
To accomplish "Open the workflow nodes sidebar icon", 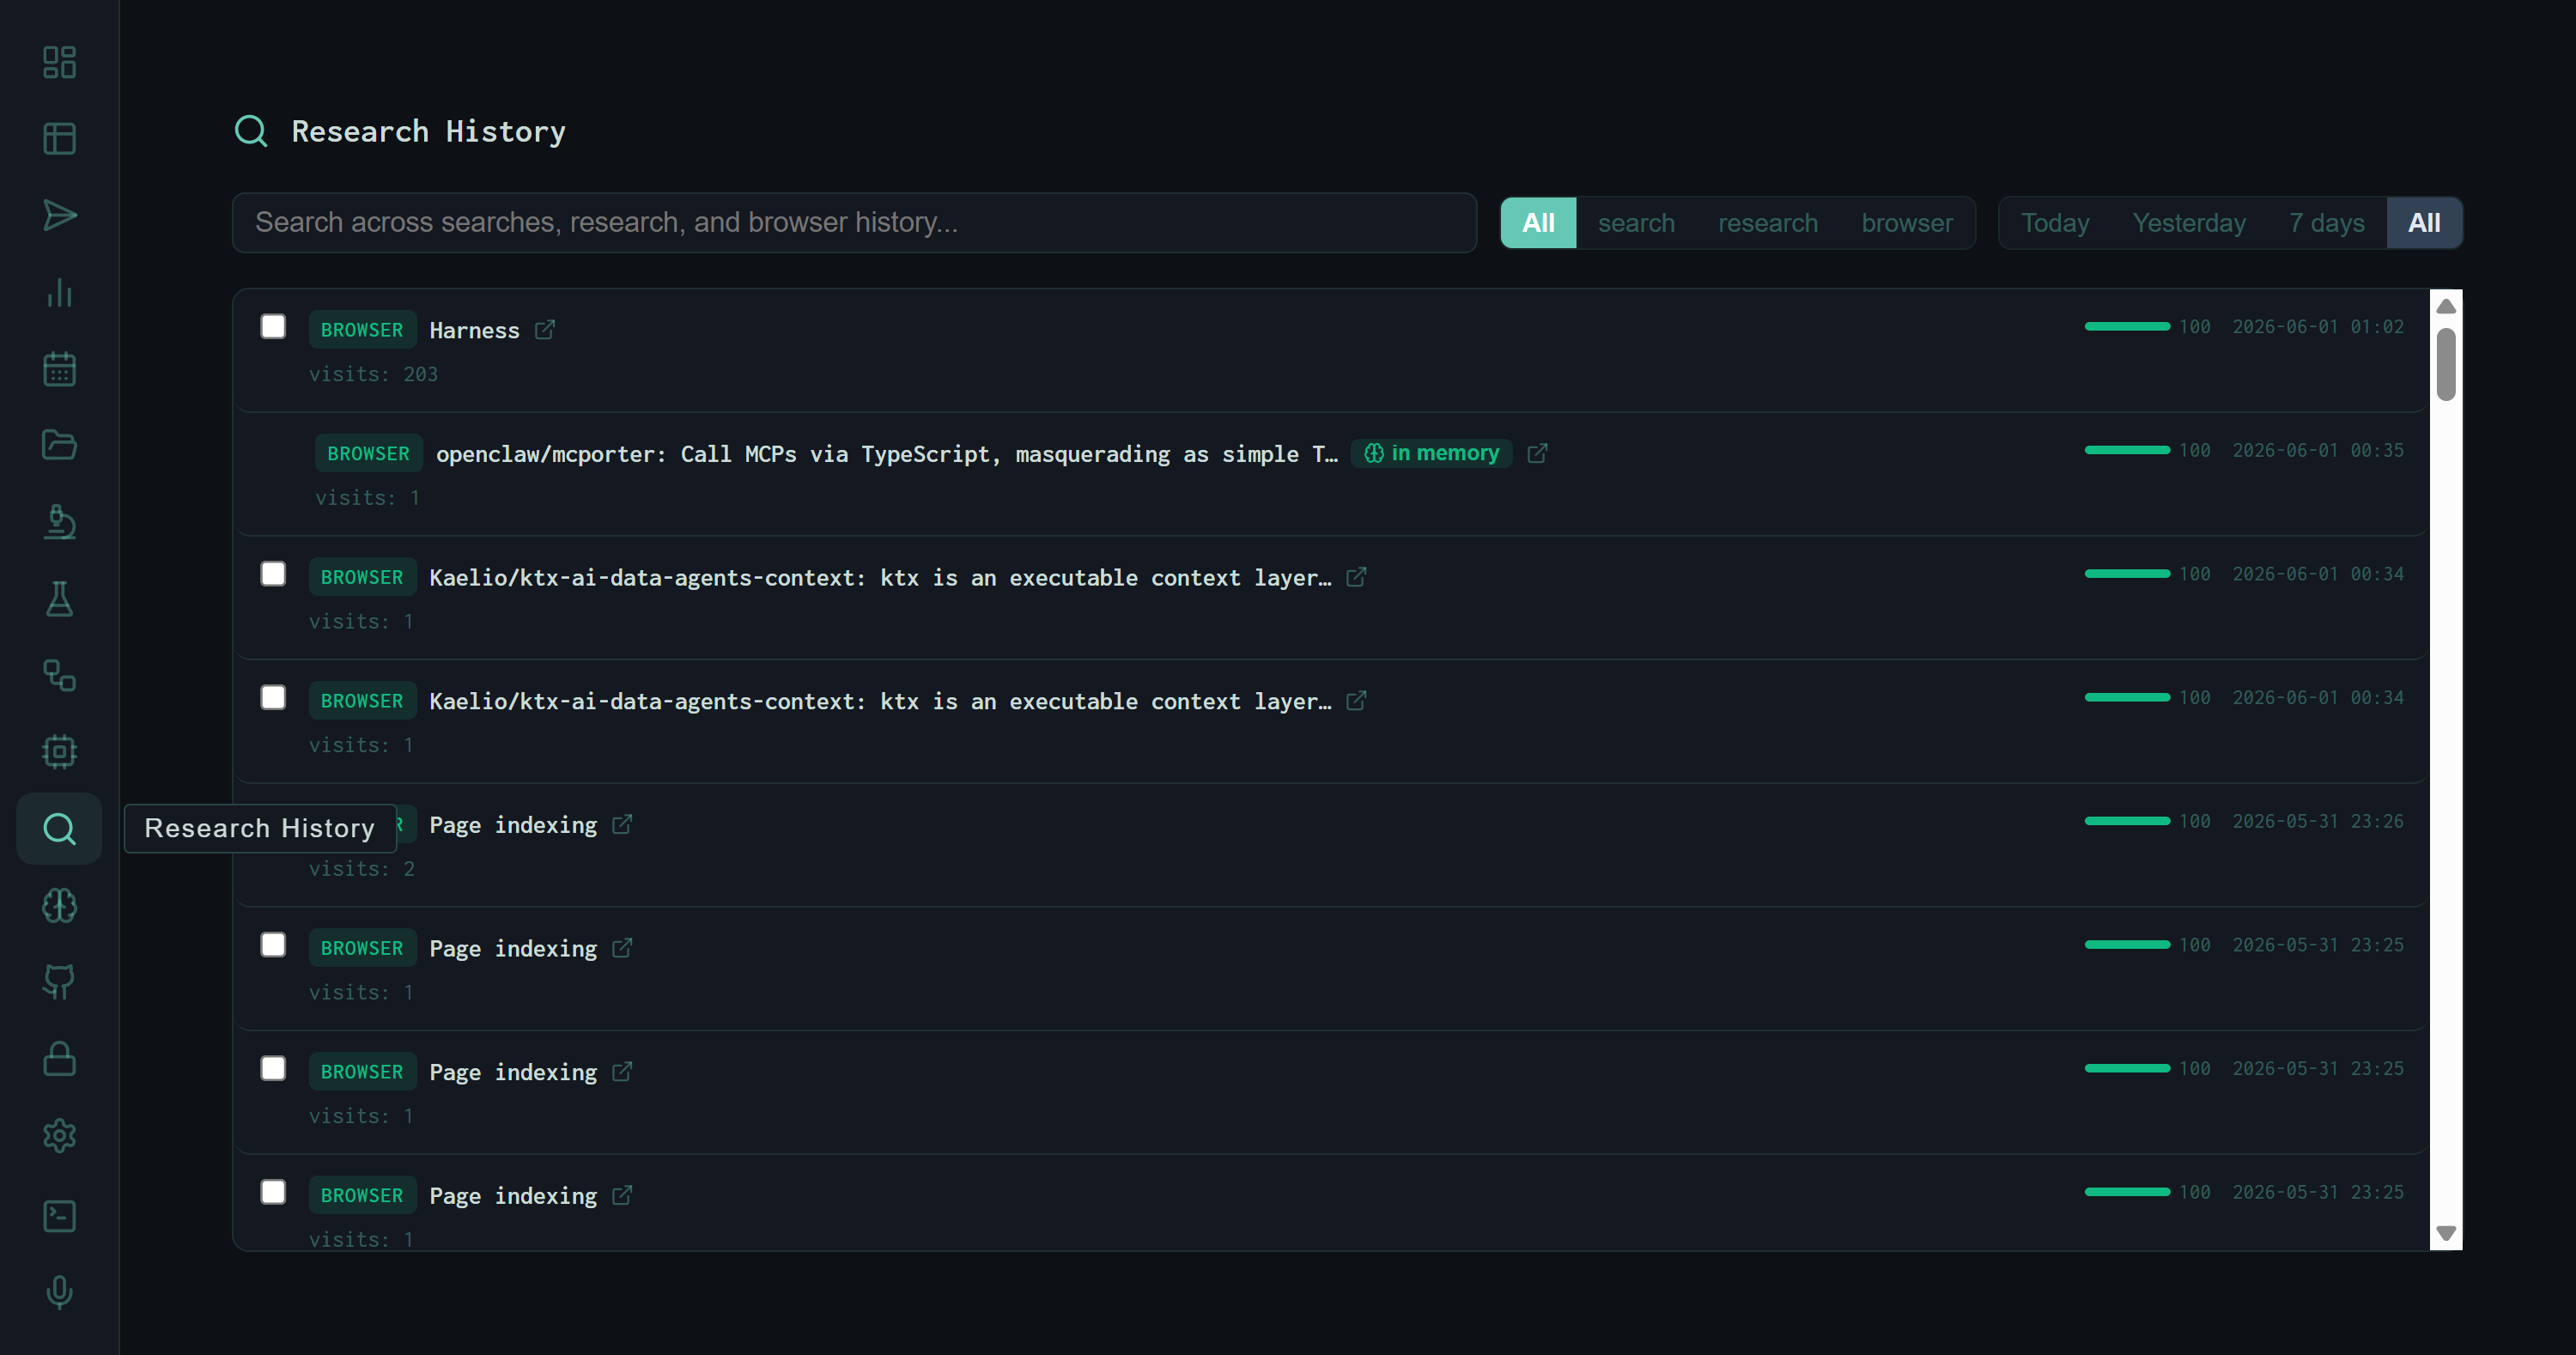I will click(x=59, y=676).
